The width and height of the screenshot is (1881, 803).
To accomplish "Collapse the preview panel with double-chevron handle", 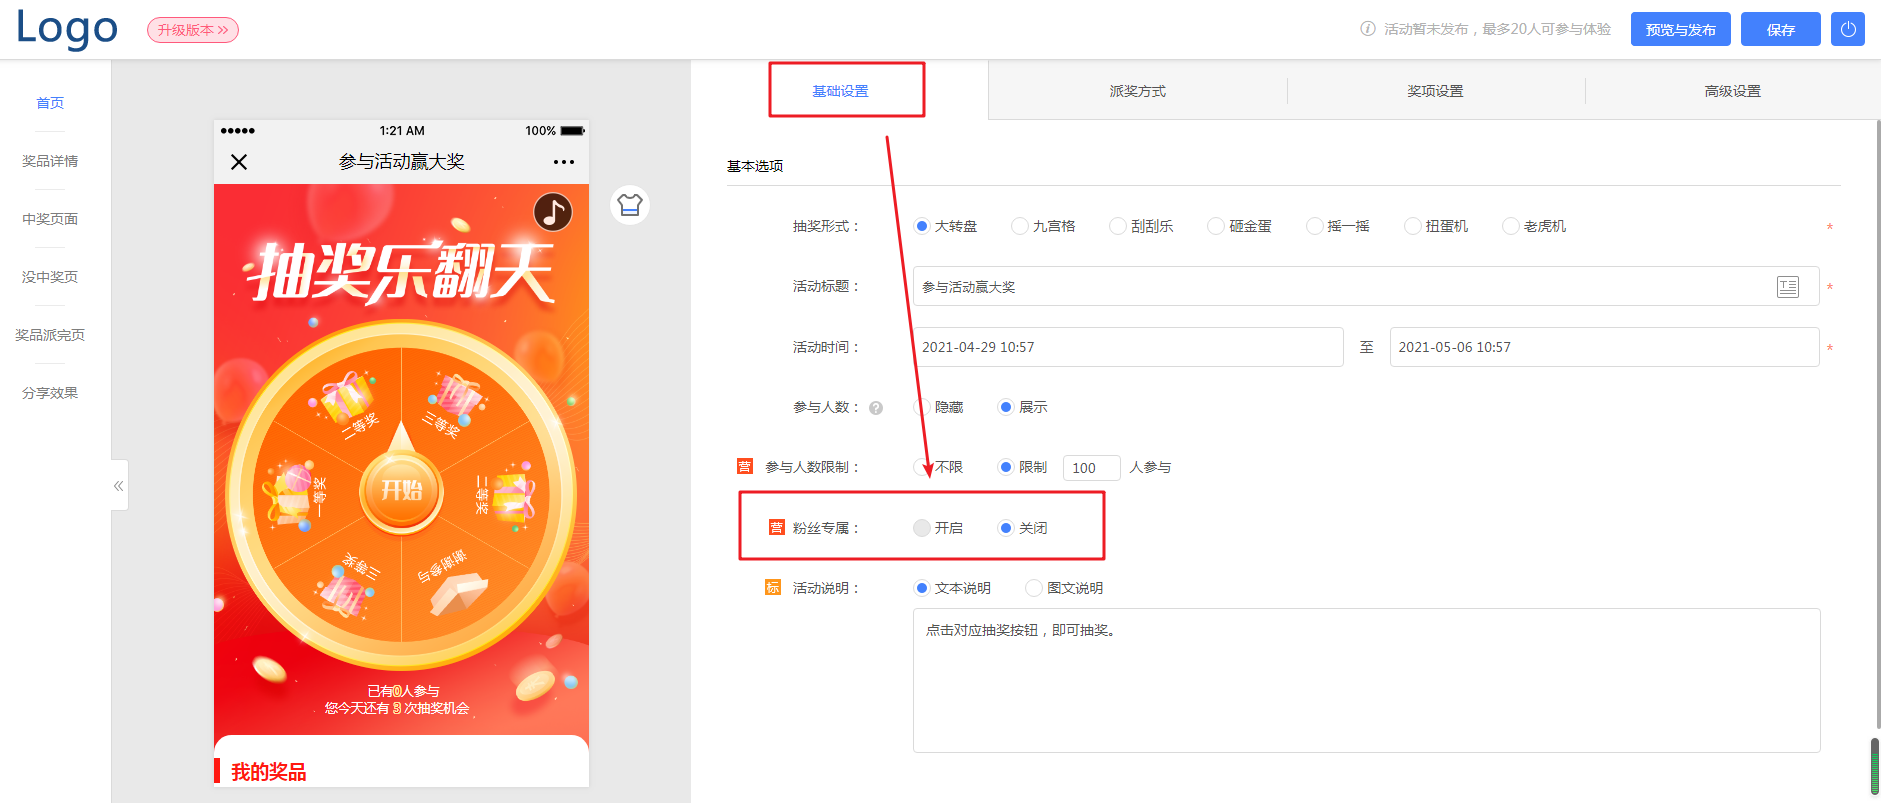I will point(119,486).
